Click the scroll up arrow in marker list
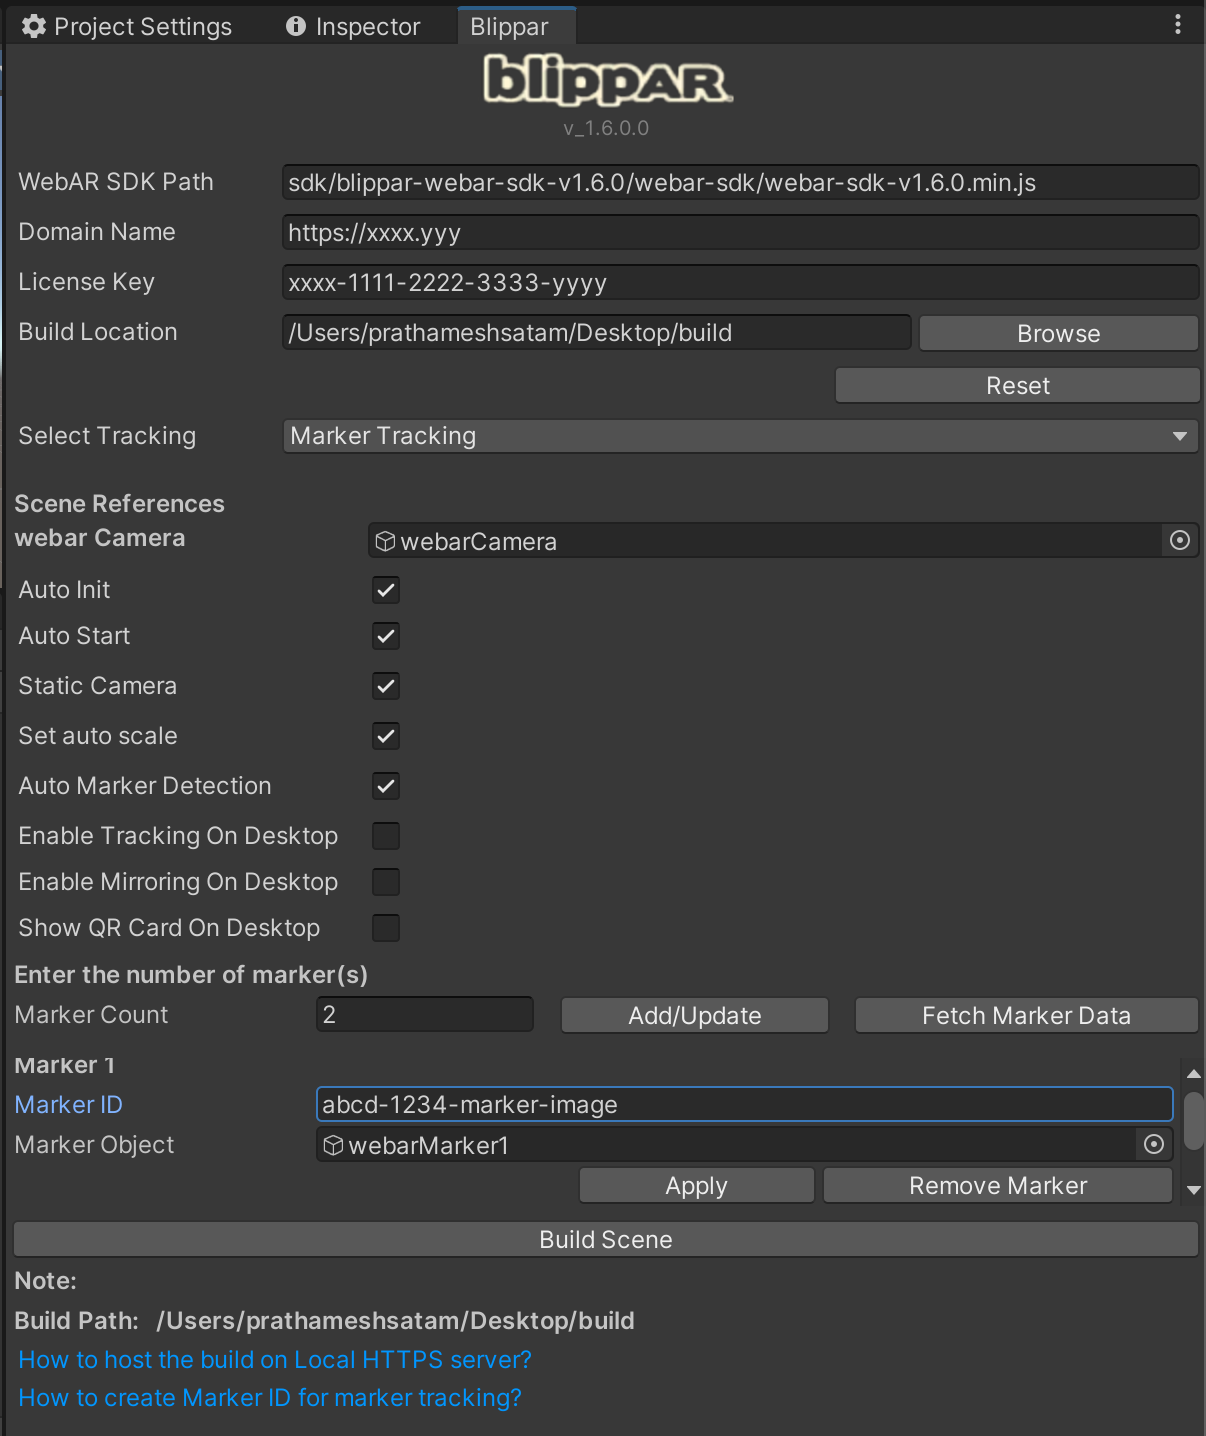Image resolution: width=1206 pixels, height=1436 pixels. 1193,1074
